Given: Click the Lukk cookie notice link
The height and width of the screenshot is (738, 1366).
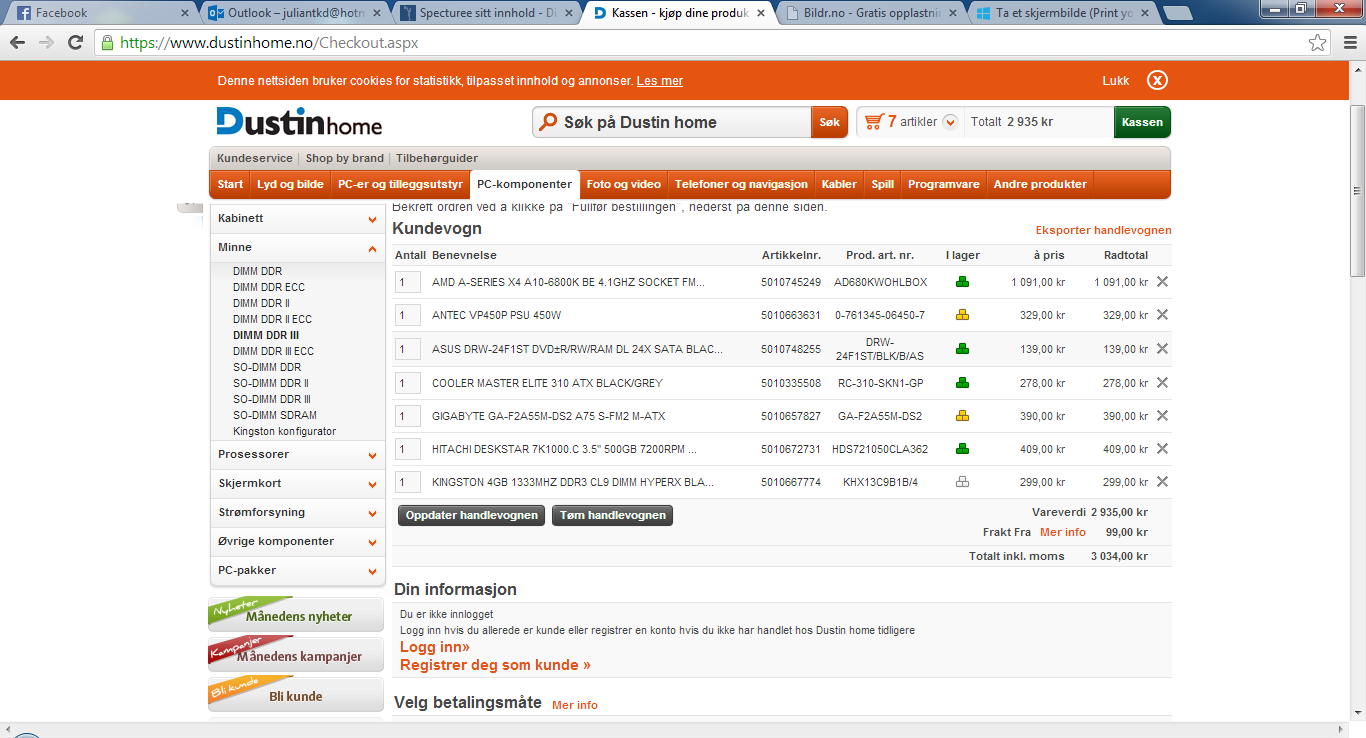Looking at the screenshot, I should click(1116, 81).
